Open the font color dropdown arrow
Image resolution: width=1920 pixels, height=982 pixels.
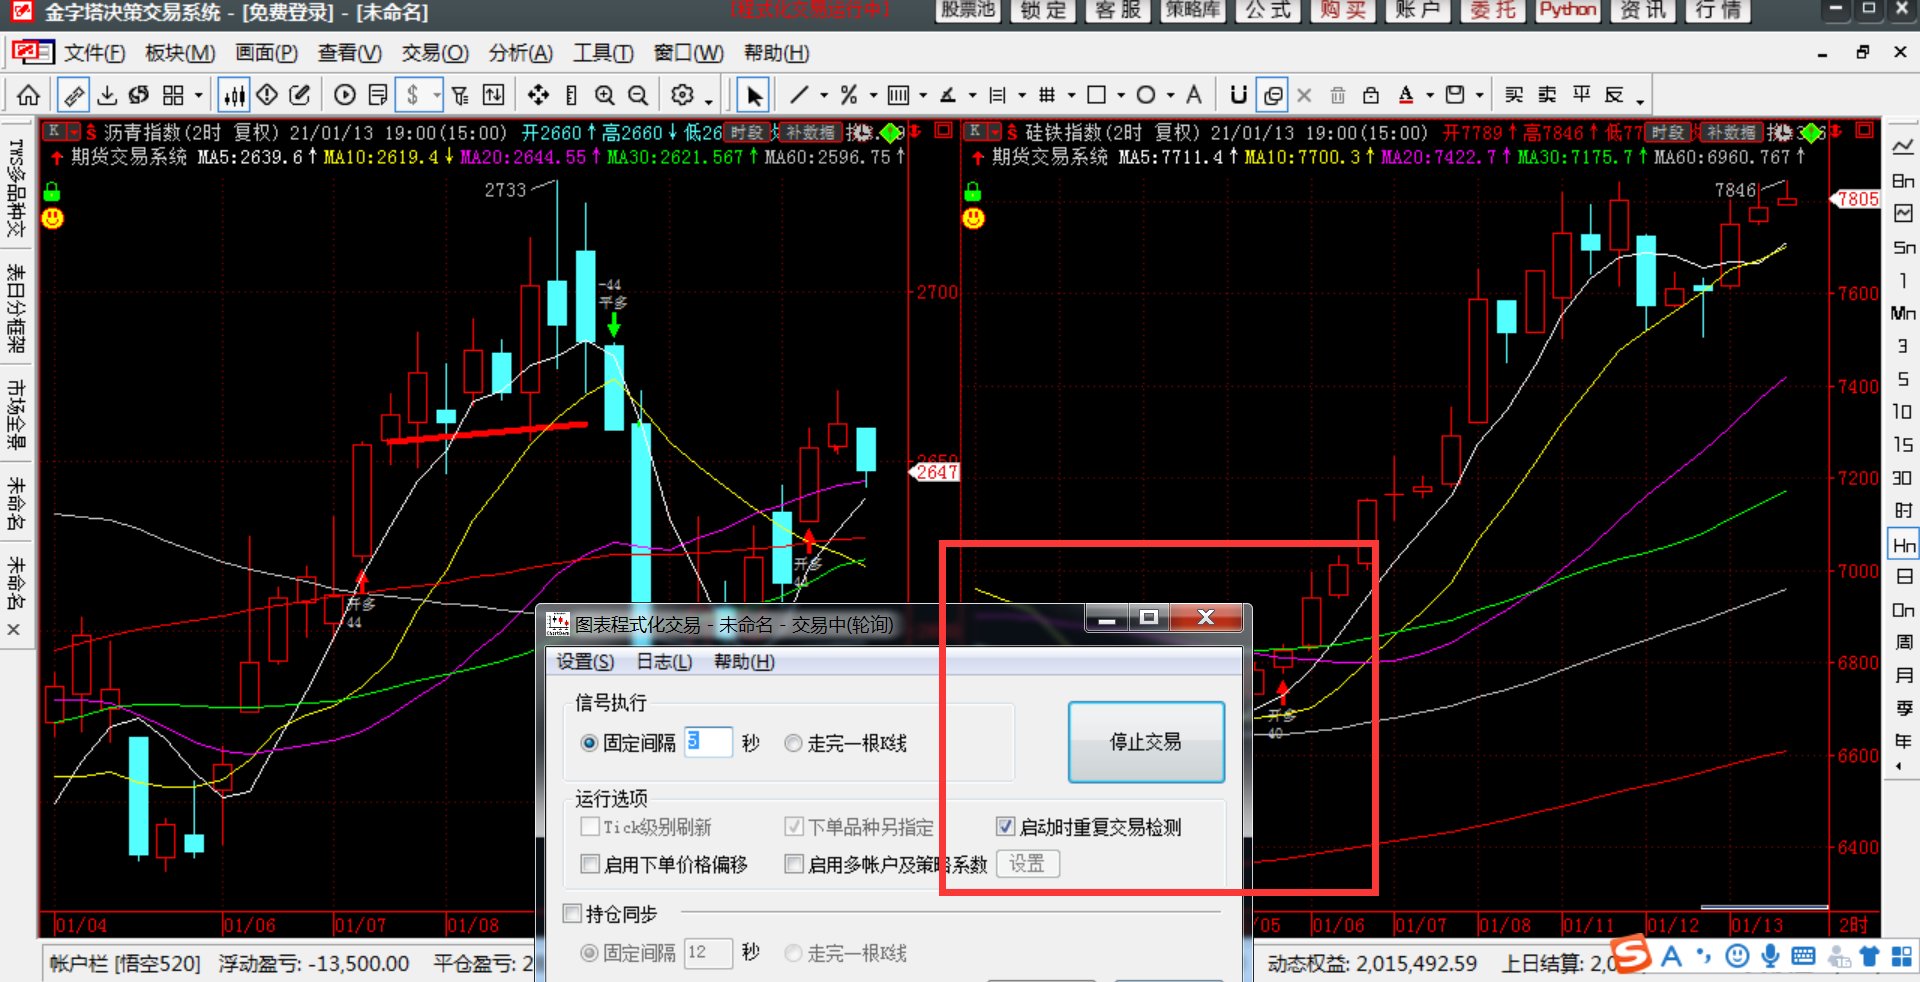click(1430, 96)
